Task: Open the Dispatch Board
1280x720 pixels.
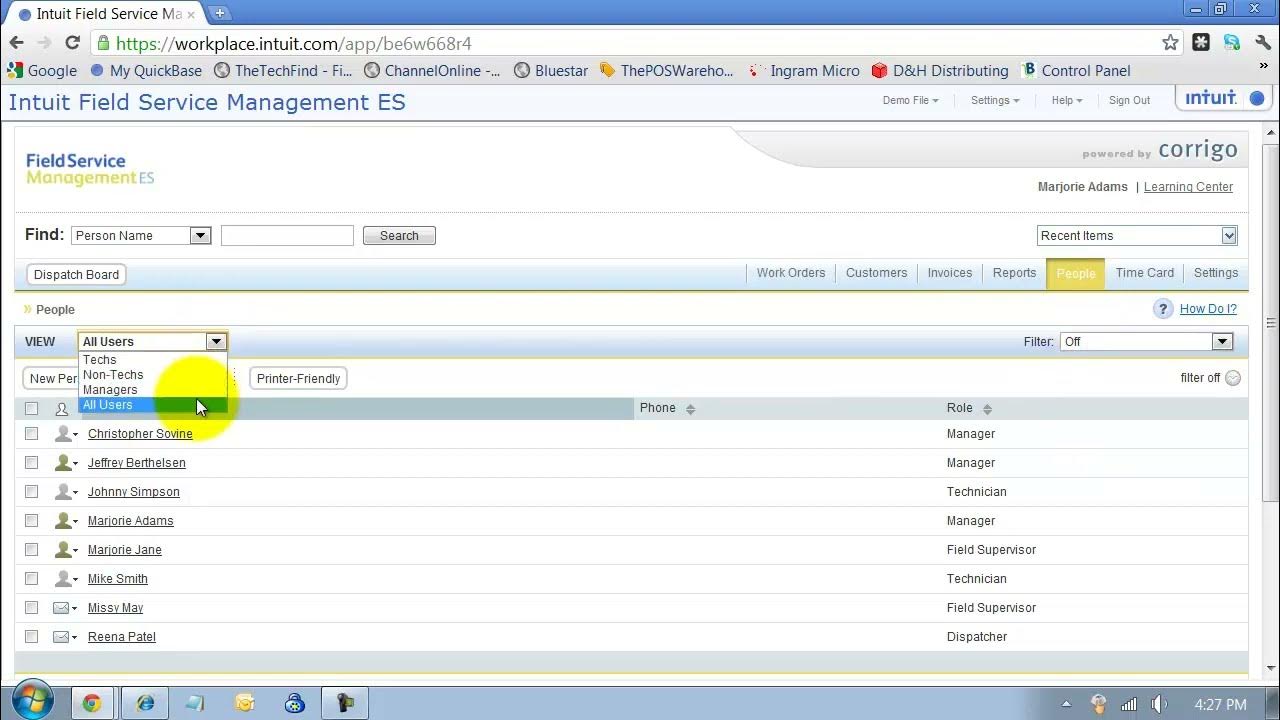Action: (x=76, y=275)
